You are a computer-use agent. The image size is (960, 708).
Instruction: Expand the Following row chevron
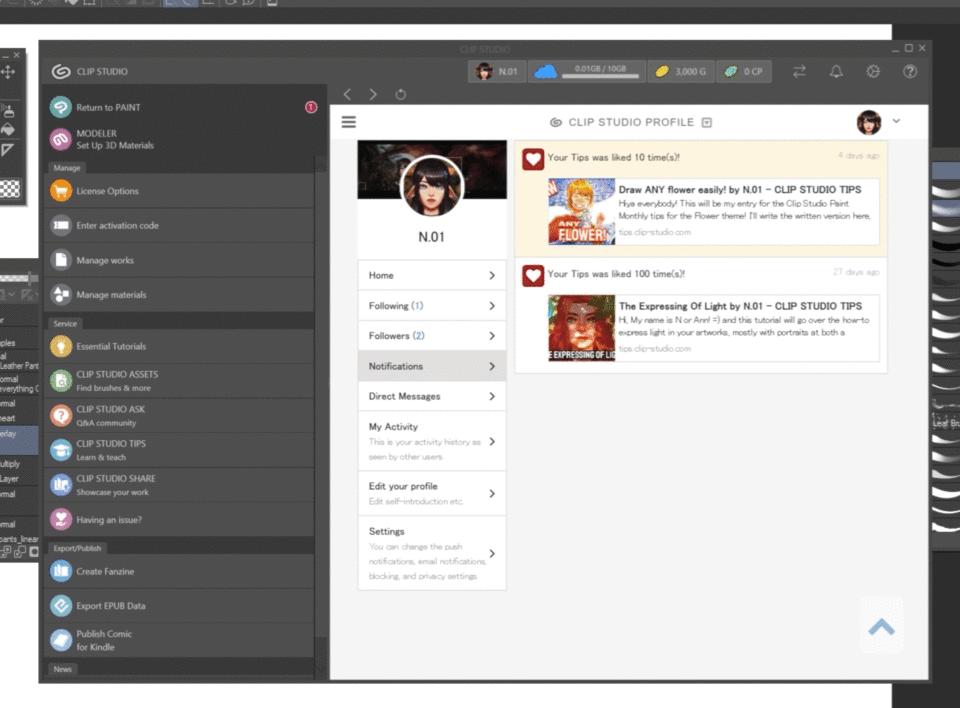coord(492,306)
